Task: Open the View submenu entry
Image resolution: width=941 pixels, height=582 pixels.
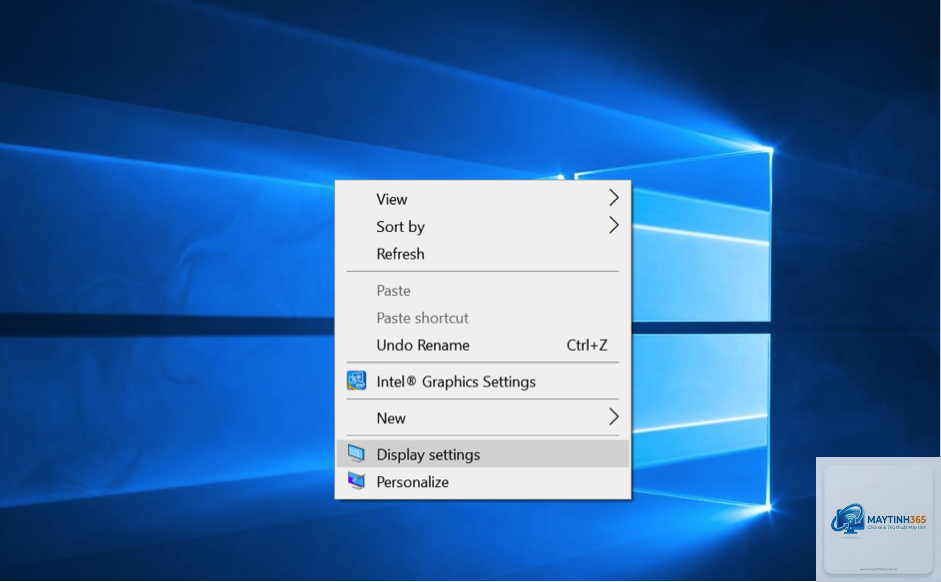Action: [x=483, y=199]
